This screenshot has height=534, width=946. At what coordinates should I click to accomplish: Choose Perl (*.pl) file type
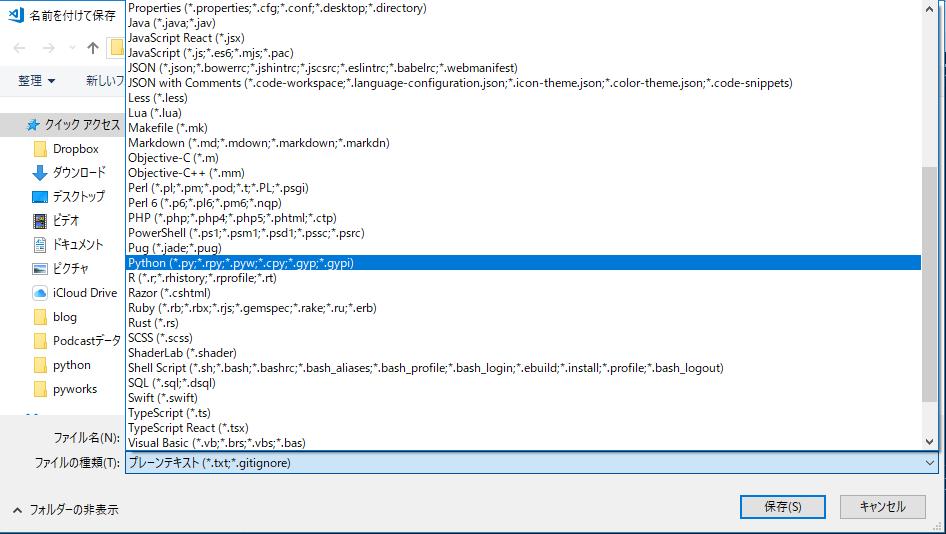pyautogui.click(x=523, y=188)
